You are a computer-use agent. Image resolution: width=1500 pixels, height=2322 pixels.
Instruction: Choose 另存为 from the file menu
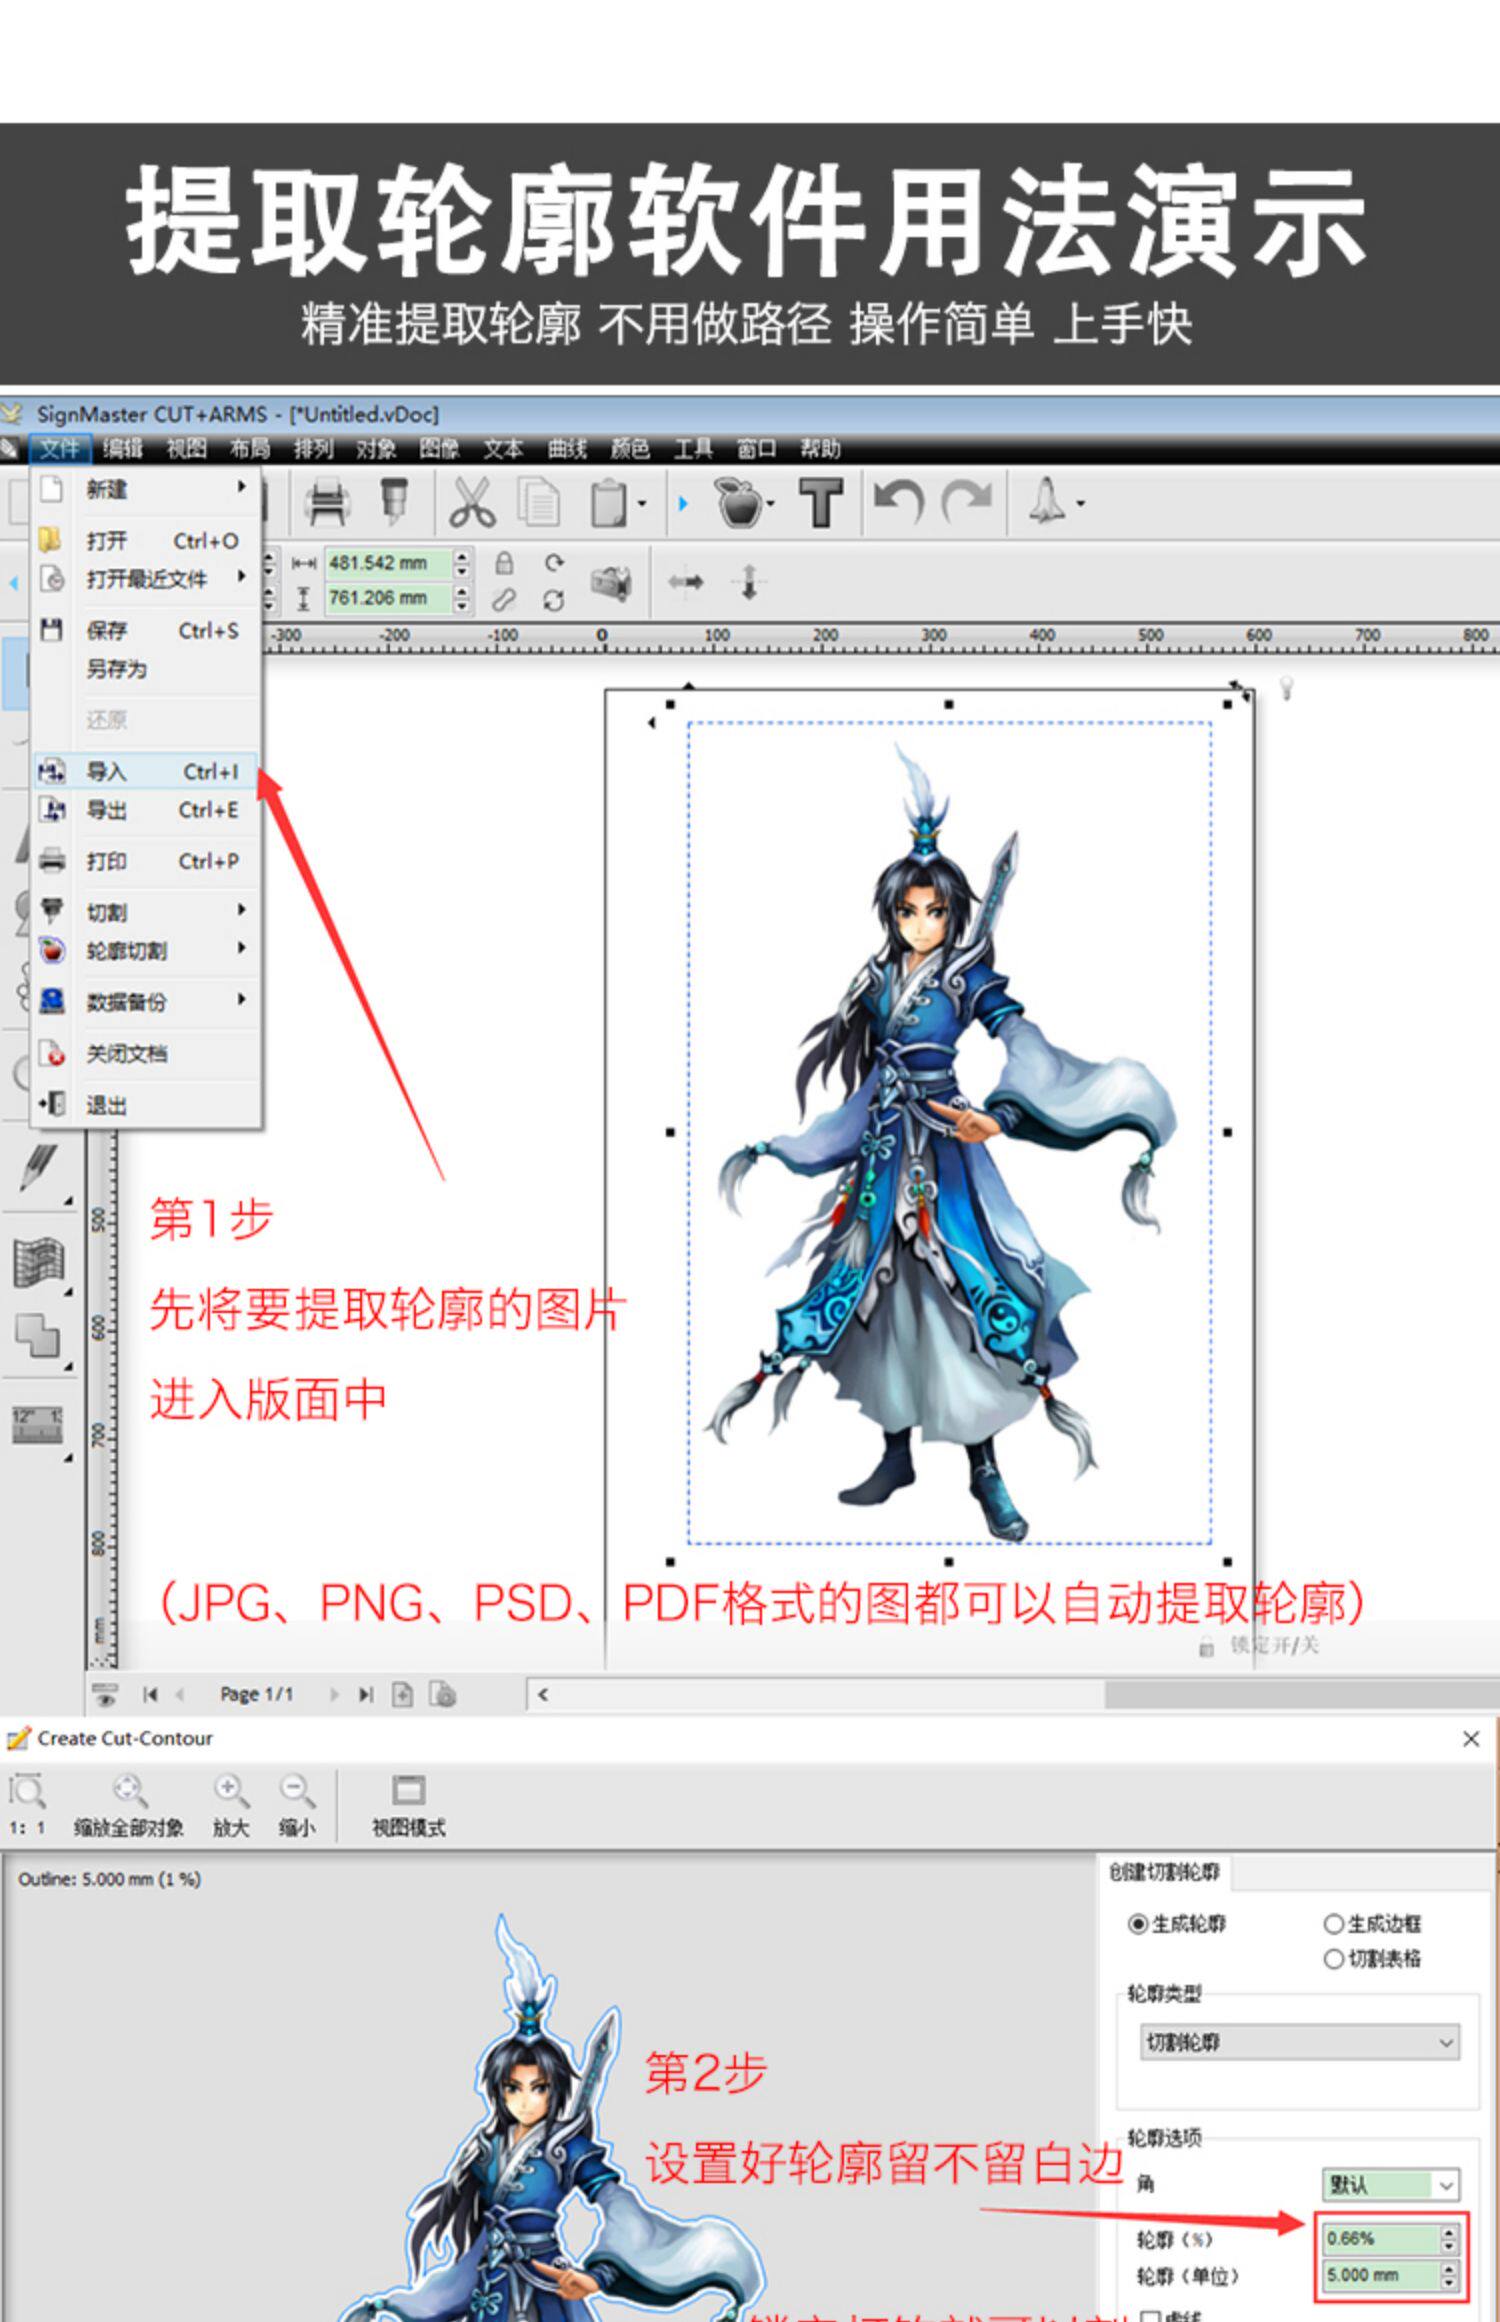tap(146, 669)
